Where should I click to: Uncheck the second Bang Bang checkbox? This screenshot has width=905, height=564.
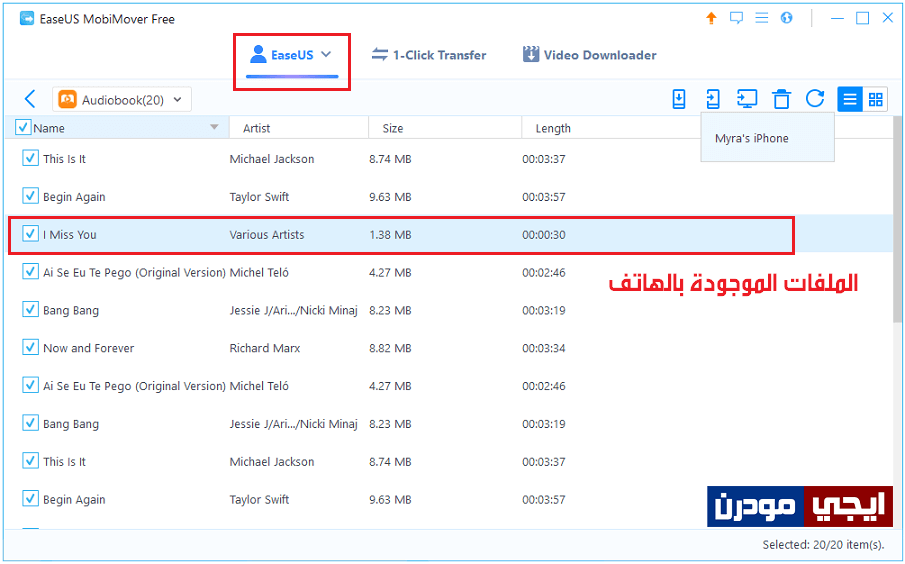click(30, 423)
